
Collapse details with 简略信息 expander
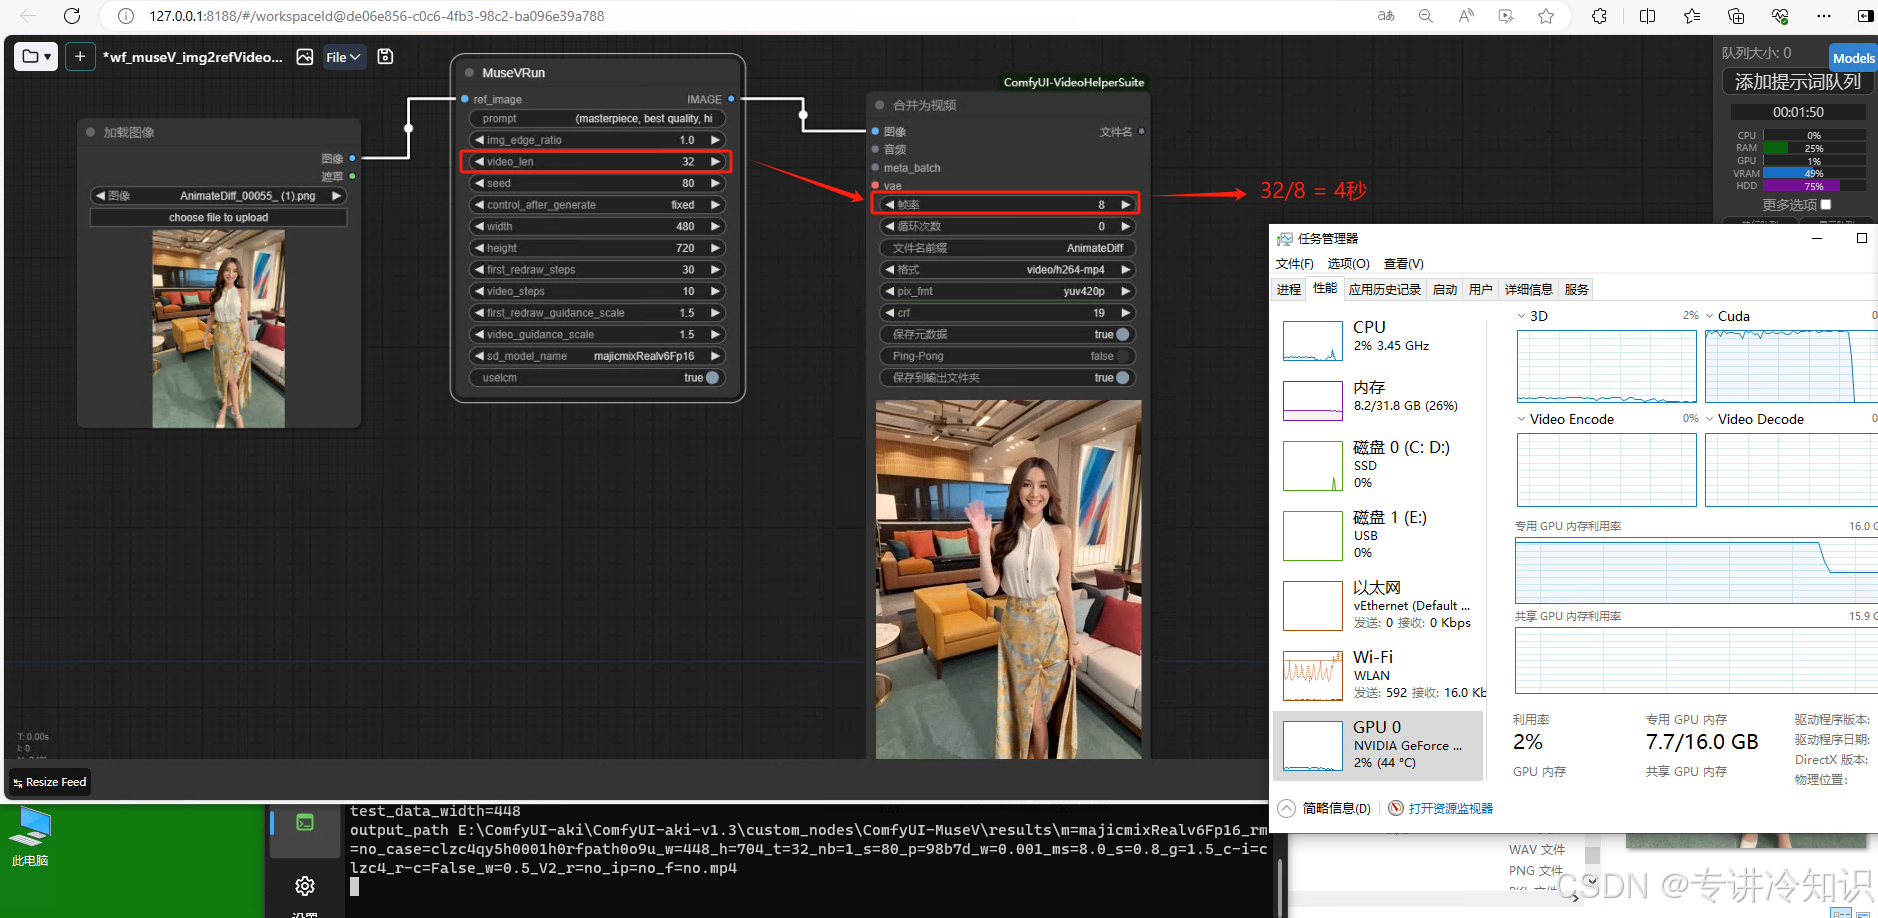coord(1287,808)
